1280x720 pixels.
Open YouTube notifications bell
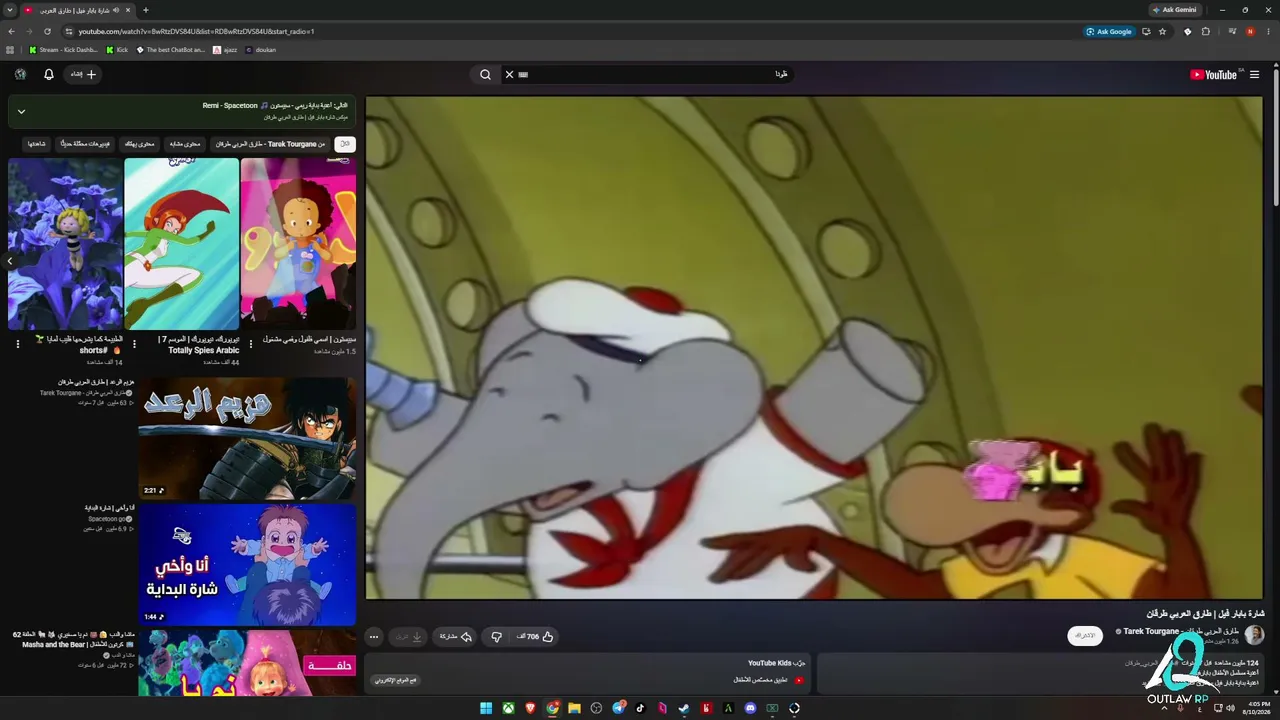[49, 74]
